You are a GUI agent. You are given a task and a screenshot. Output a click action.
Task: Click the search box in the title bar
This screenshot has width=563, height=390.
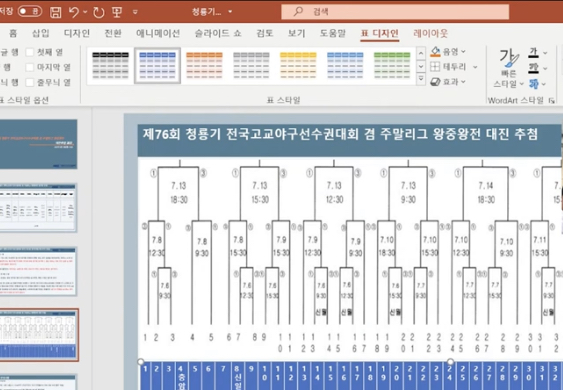[395, 11]
